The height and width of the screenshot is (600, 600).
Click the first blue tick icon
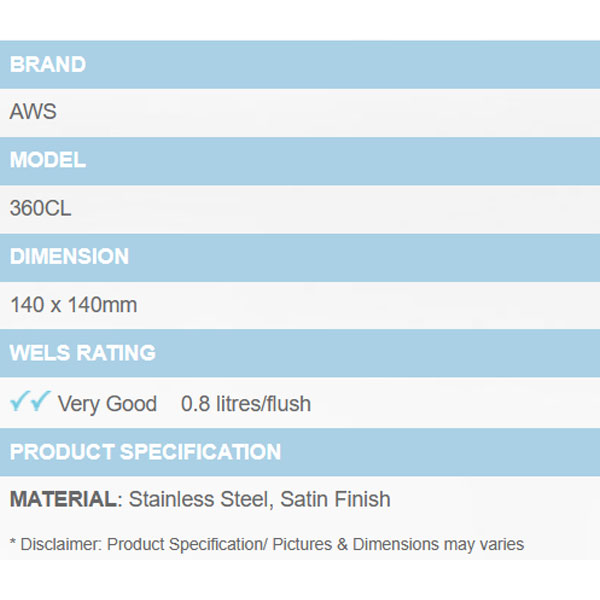(x=19, y=402)
